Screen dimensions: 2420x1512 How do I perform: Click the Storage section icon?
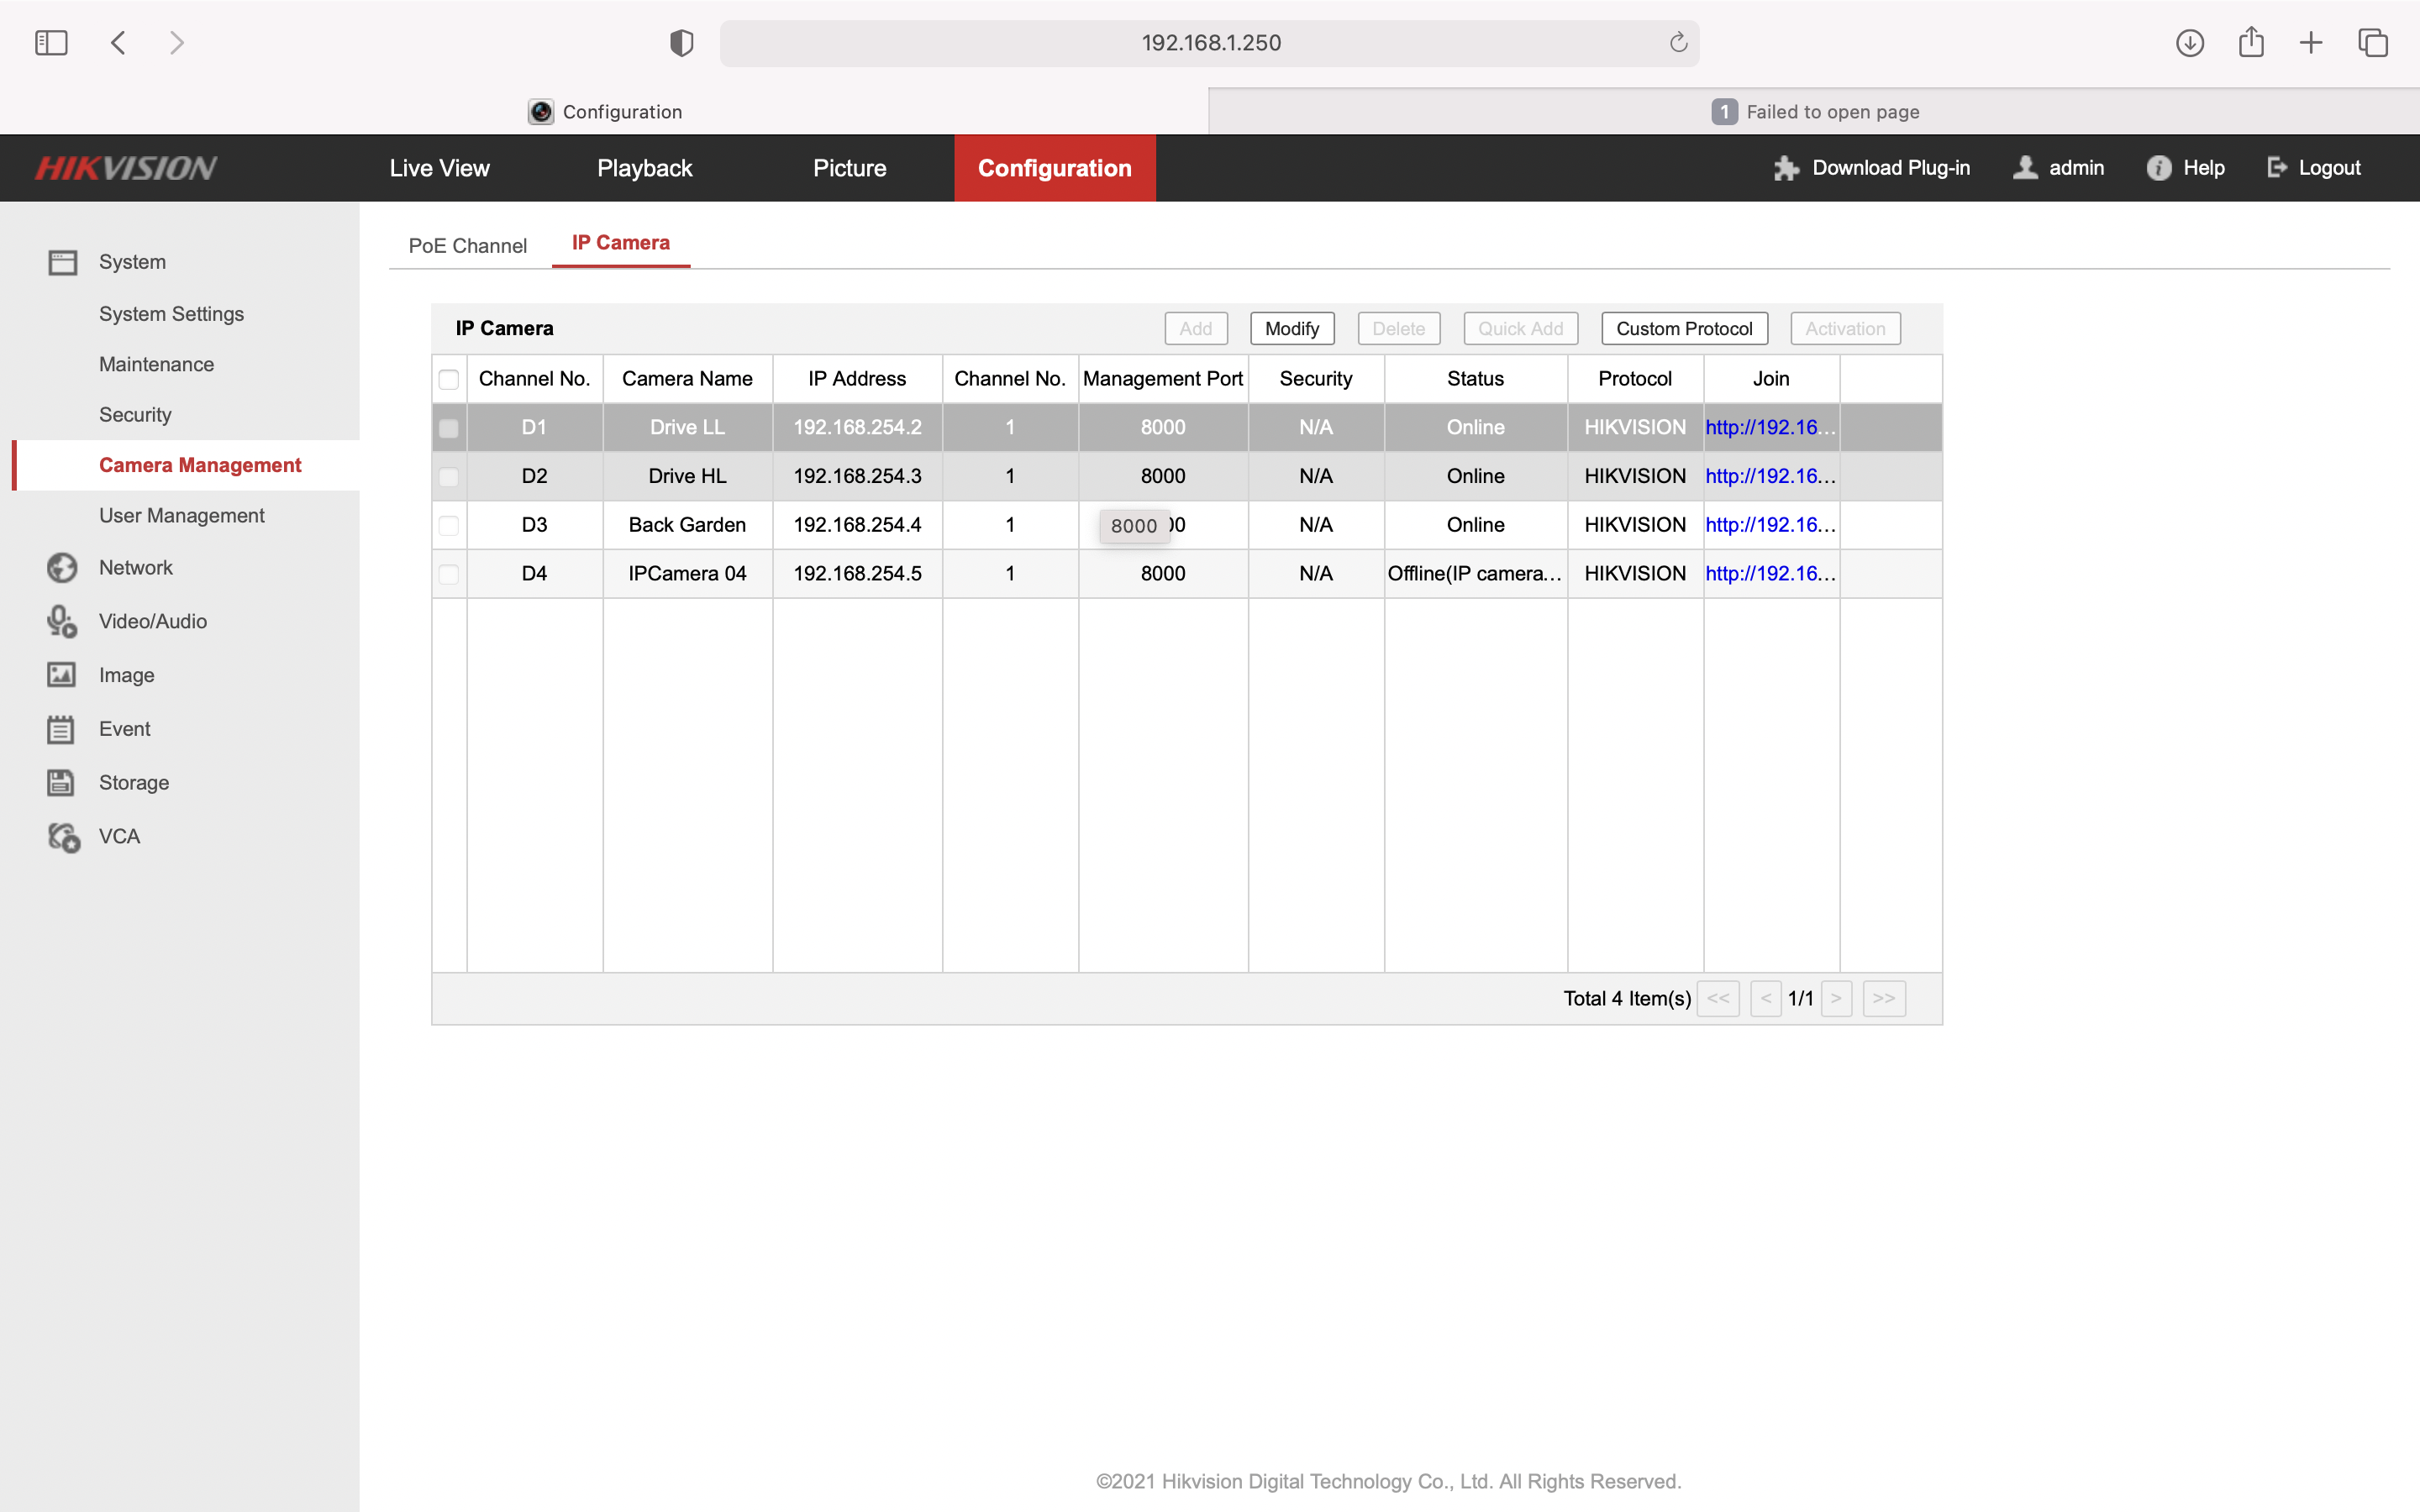61,782
